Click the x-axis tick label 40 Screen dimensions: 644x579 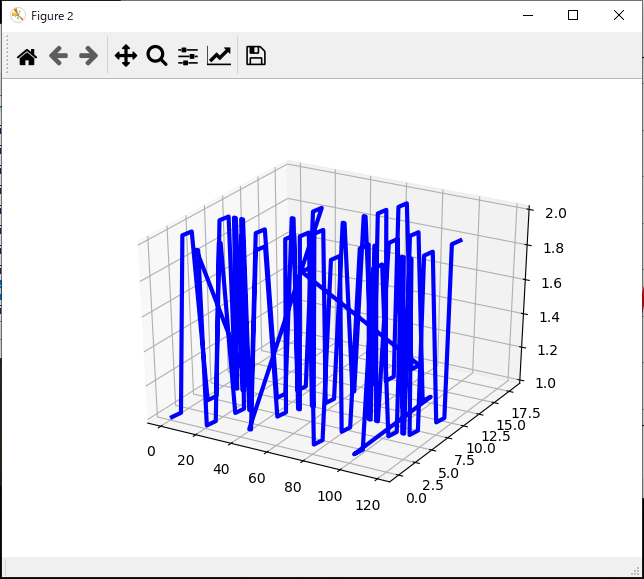pos(221,469)
